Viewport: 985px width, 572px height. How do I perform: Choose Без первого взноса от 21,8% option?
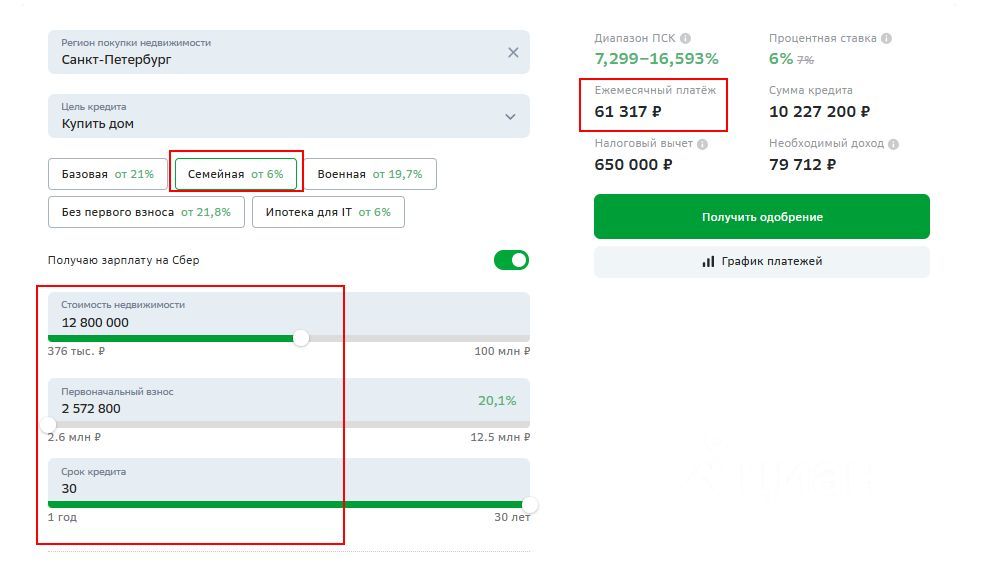[x=146, y=212]
